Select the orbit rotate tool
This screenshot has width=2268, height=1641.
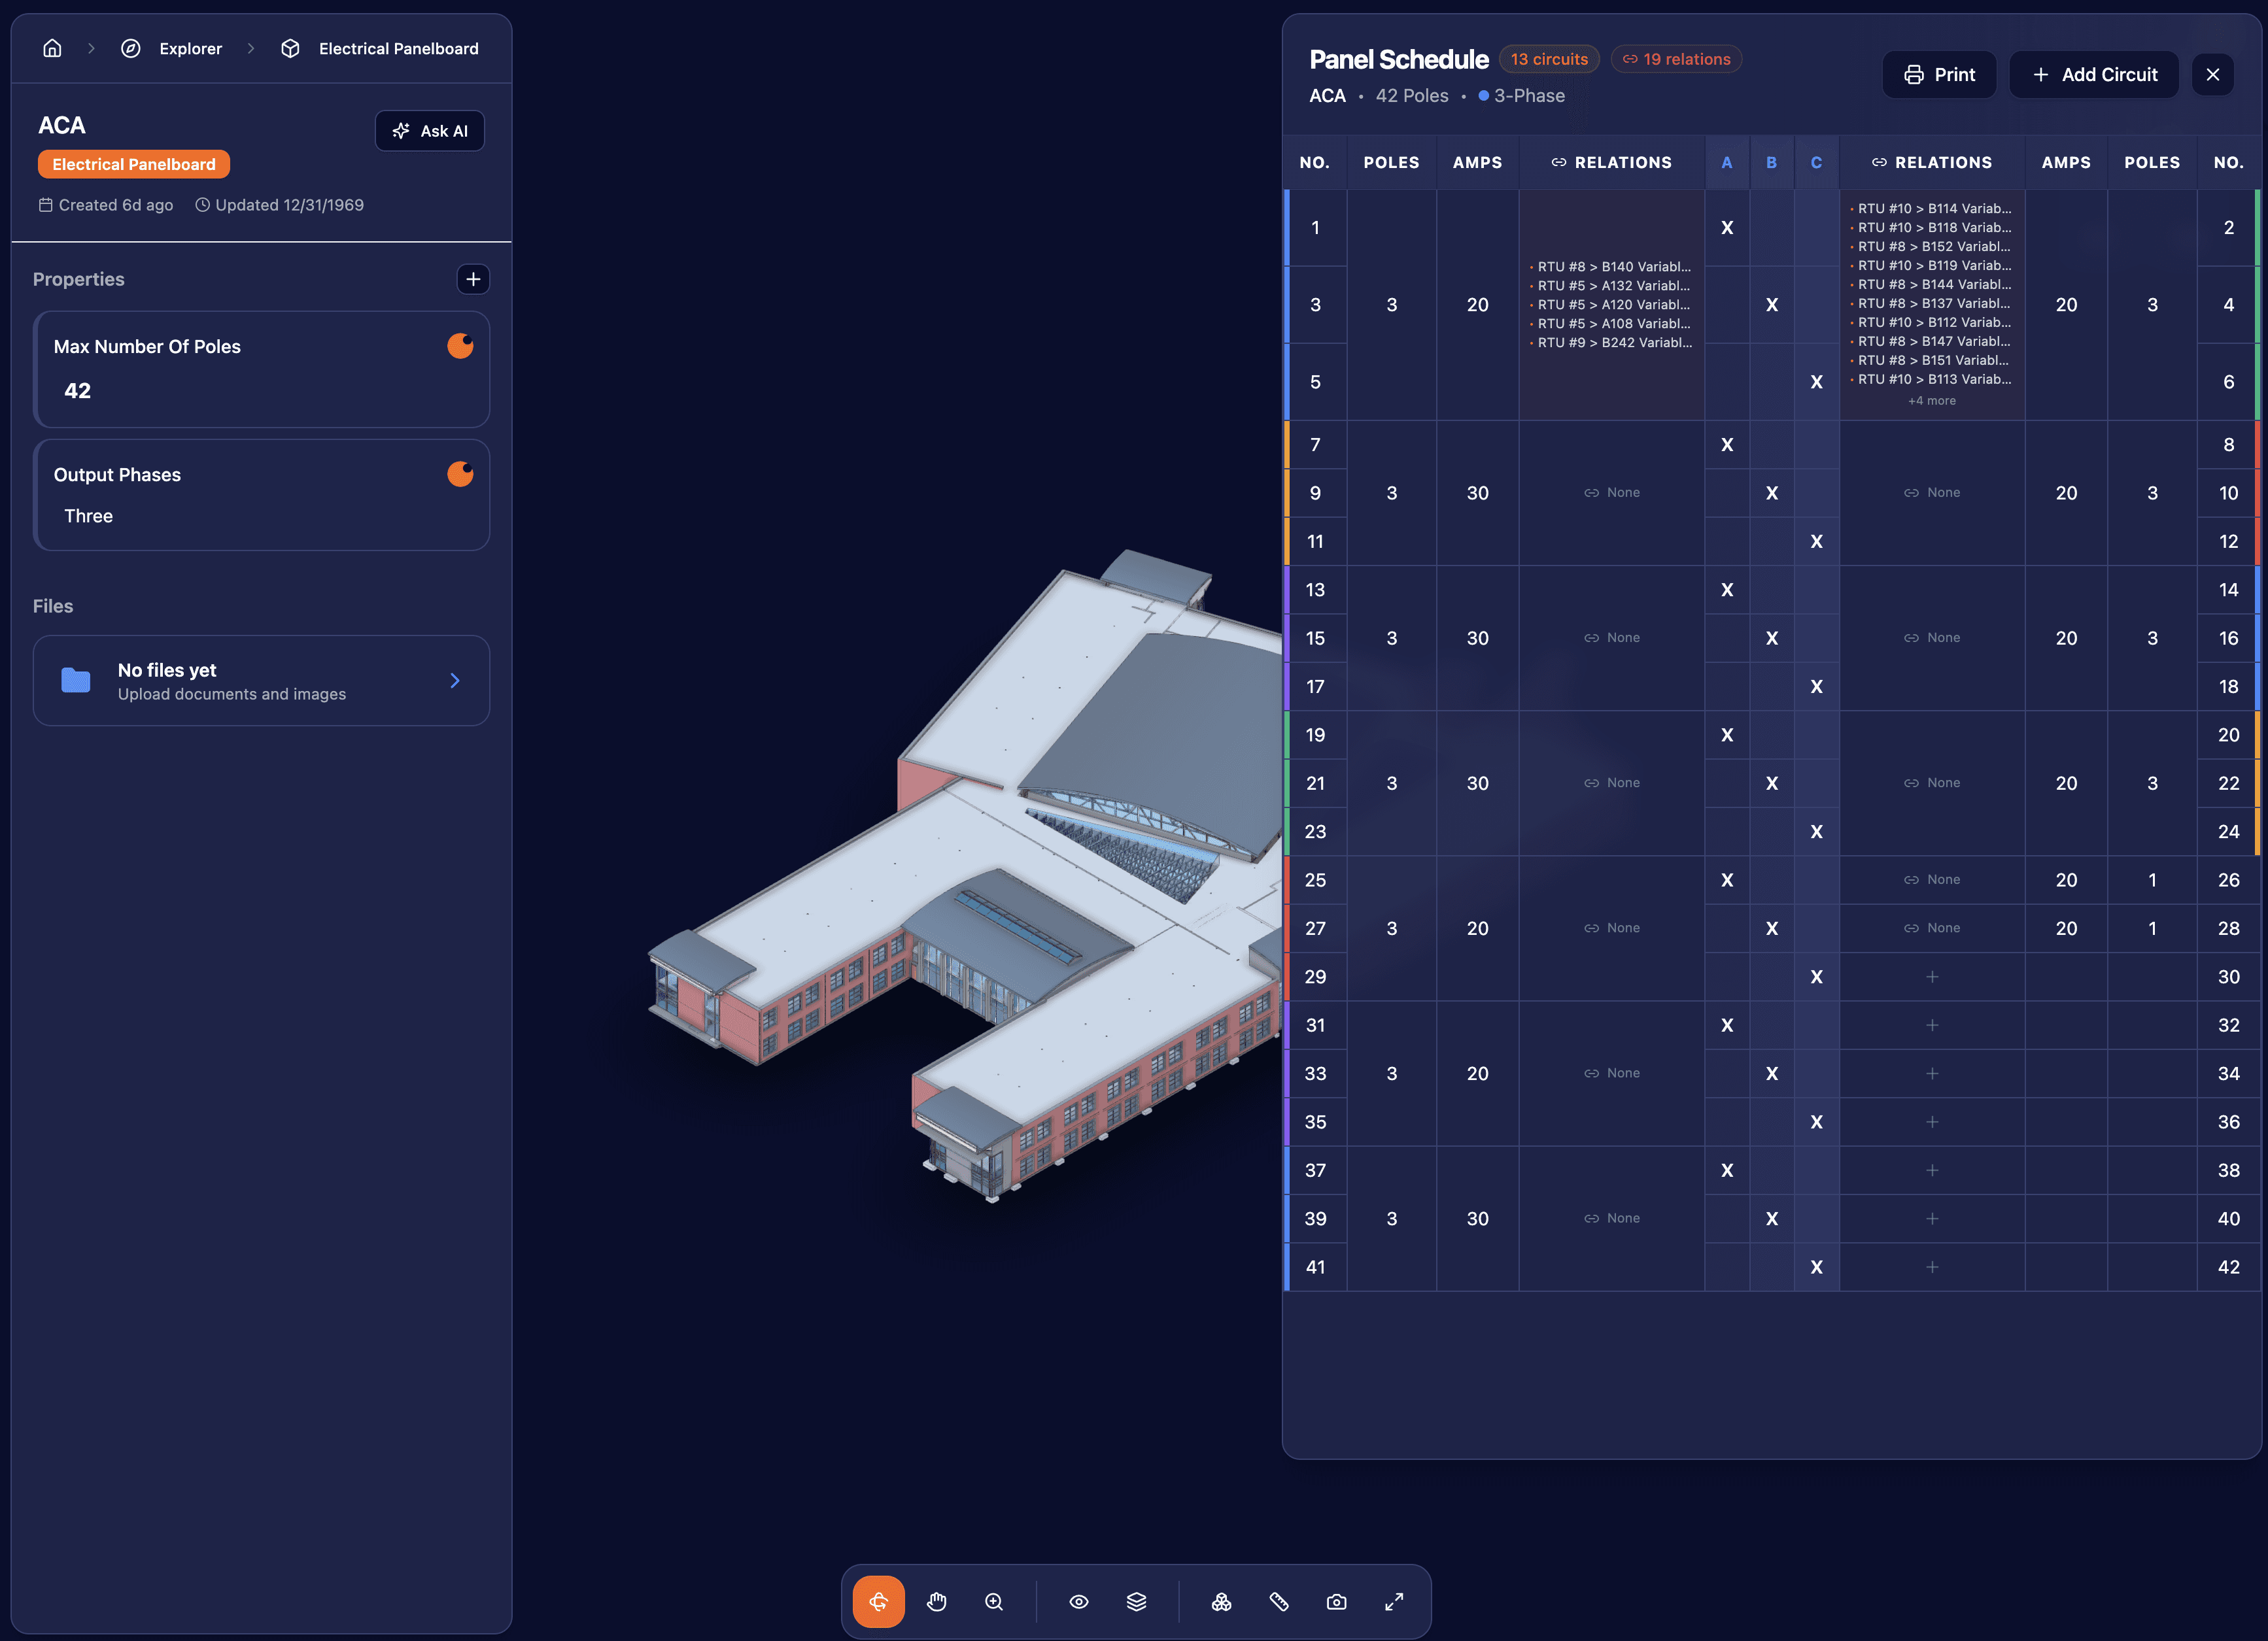878,1601
